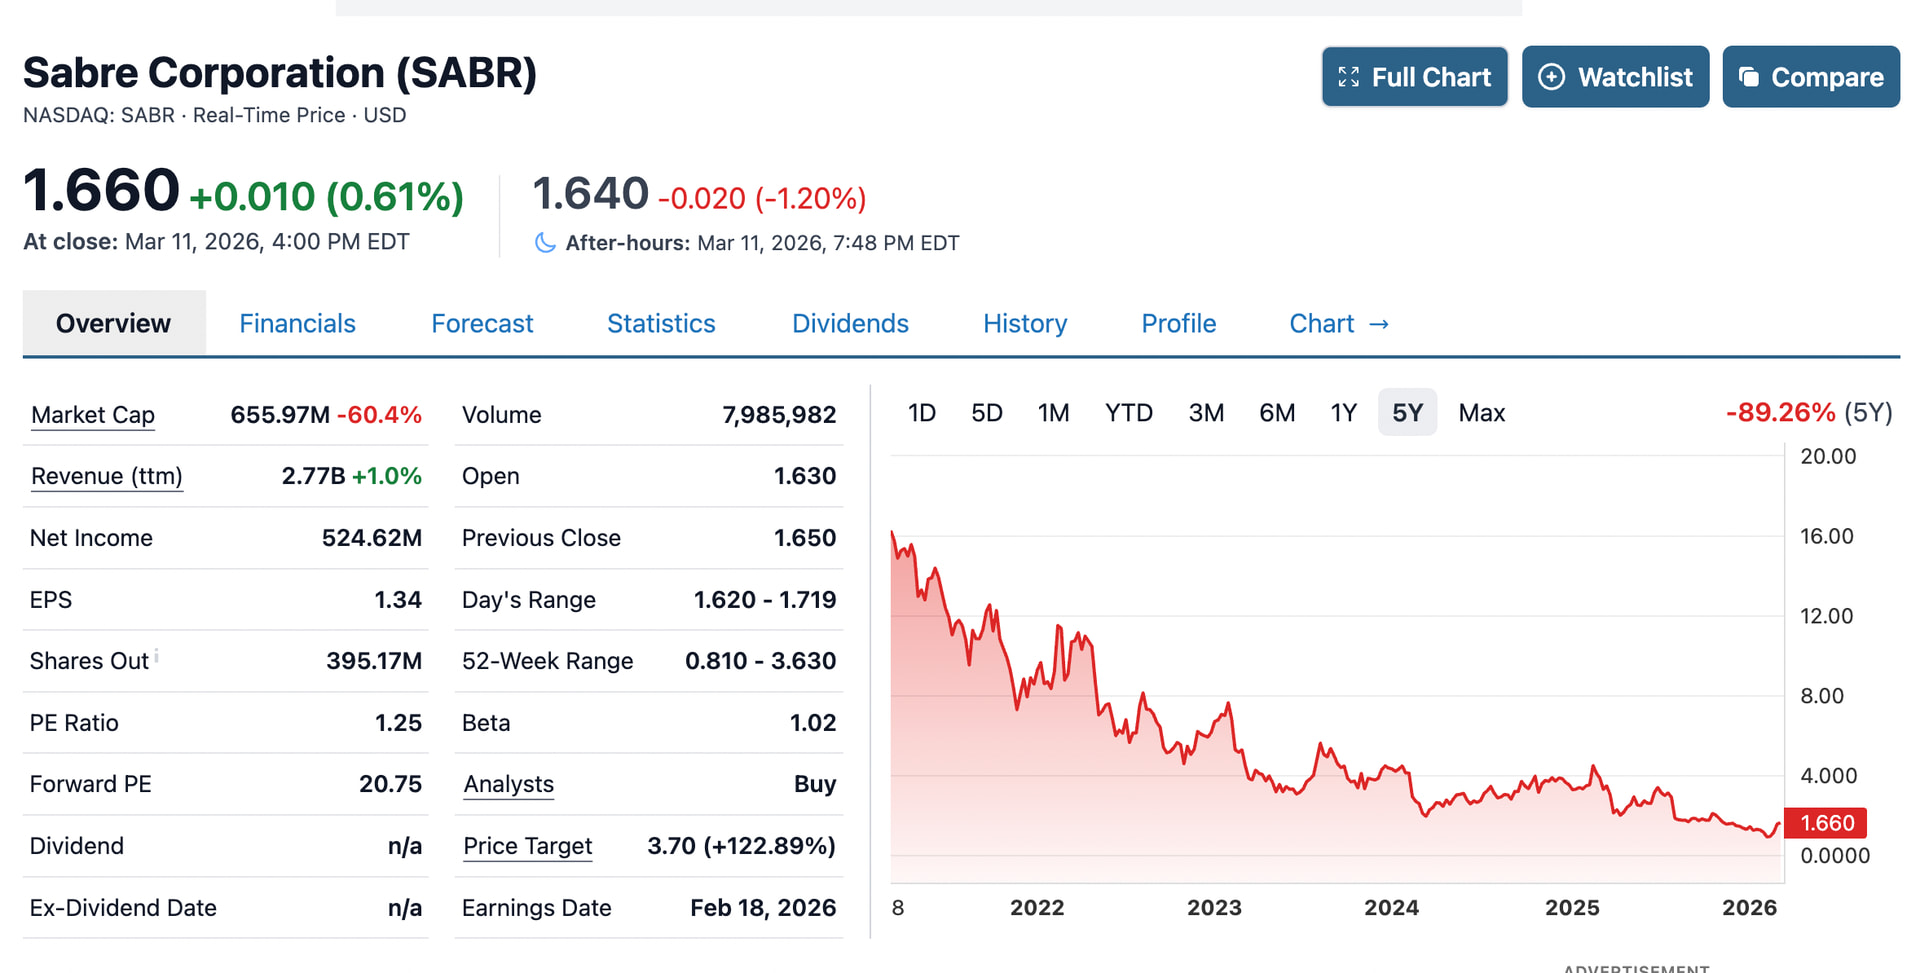Go to the Dividends tab

click(x=850, y=324)
